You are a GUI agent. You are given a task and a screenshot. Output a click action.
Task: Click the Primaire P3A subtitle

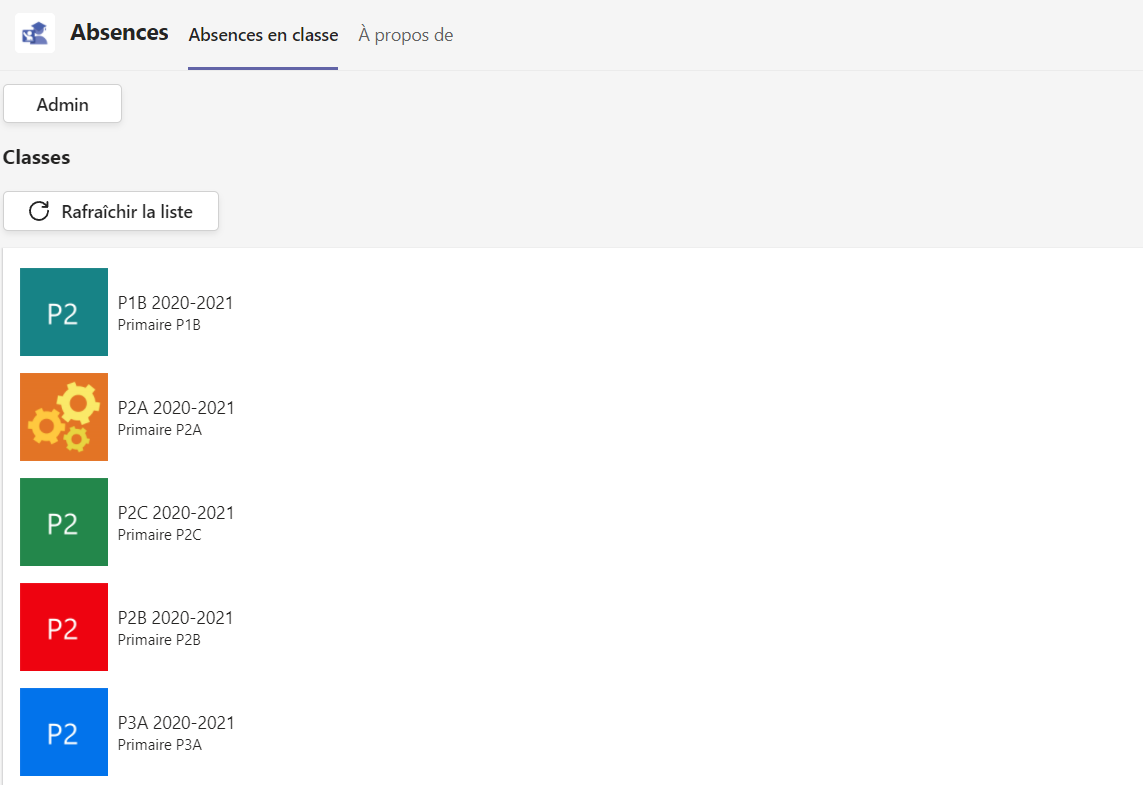pos(160,745)
